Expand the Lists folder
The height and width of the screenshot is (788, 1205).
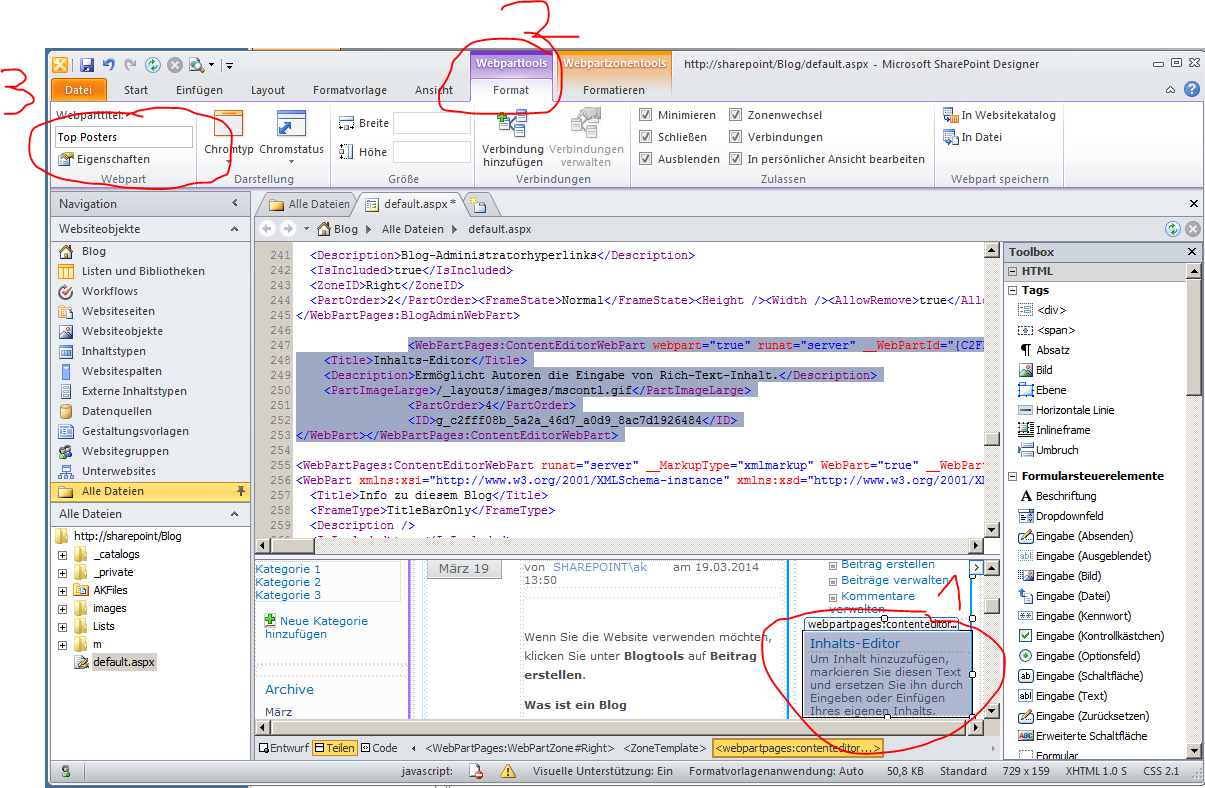click(x=63, y=626)
